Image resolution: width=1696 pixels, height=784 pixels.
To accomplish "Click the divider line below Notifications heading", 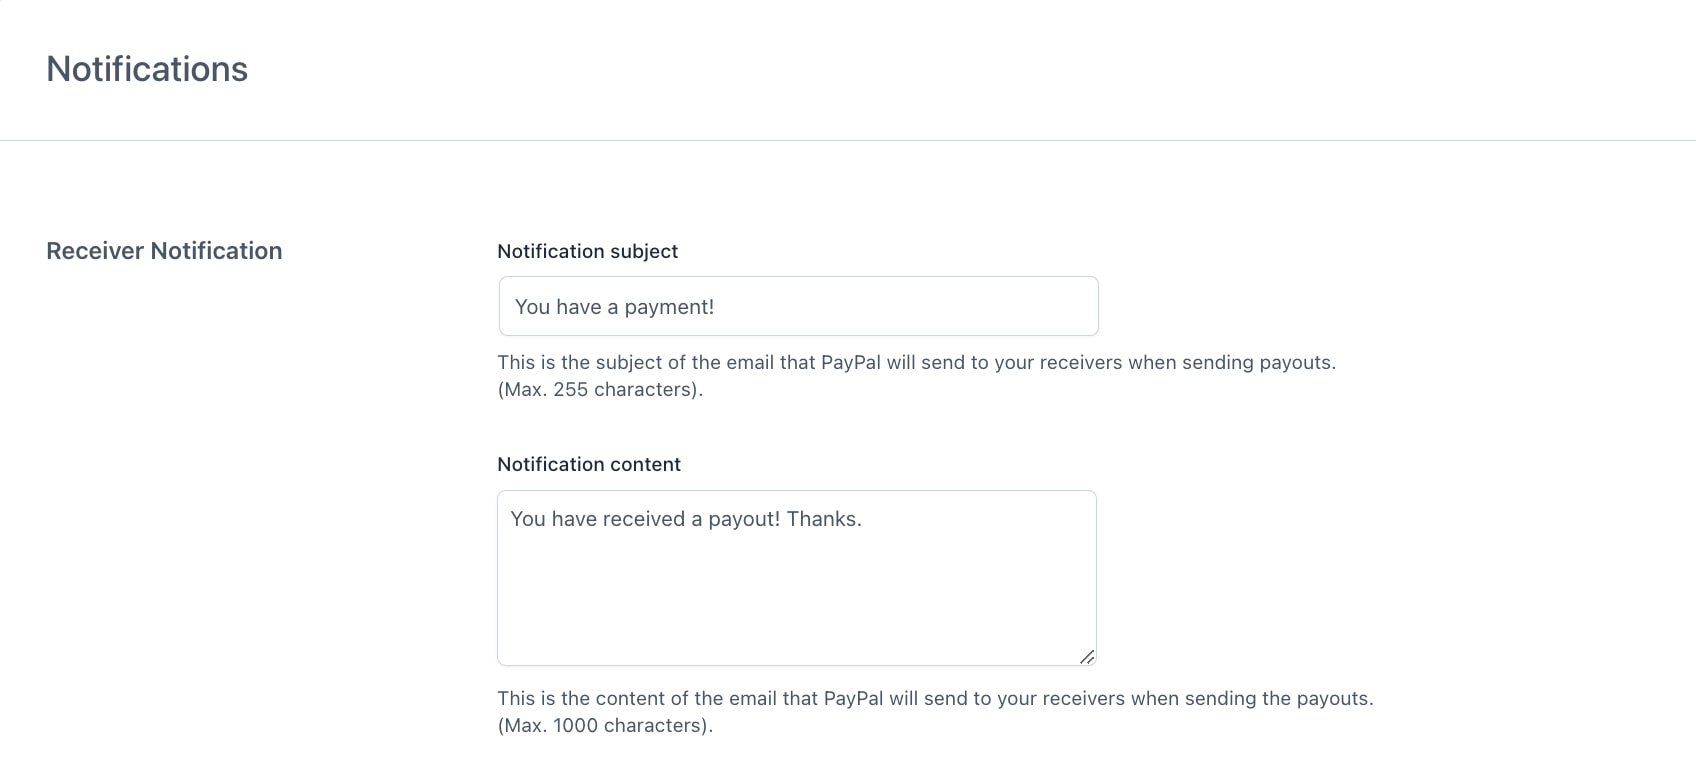I will click(848, 140).
